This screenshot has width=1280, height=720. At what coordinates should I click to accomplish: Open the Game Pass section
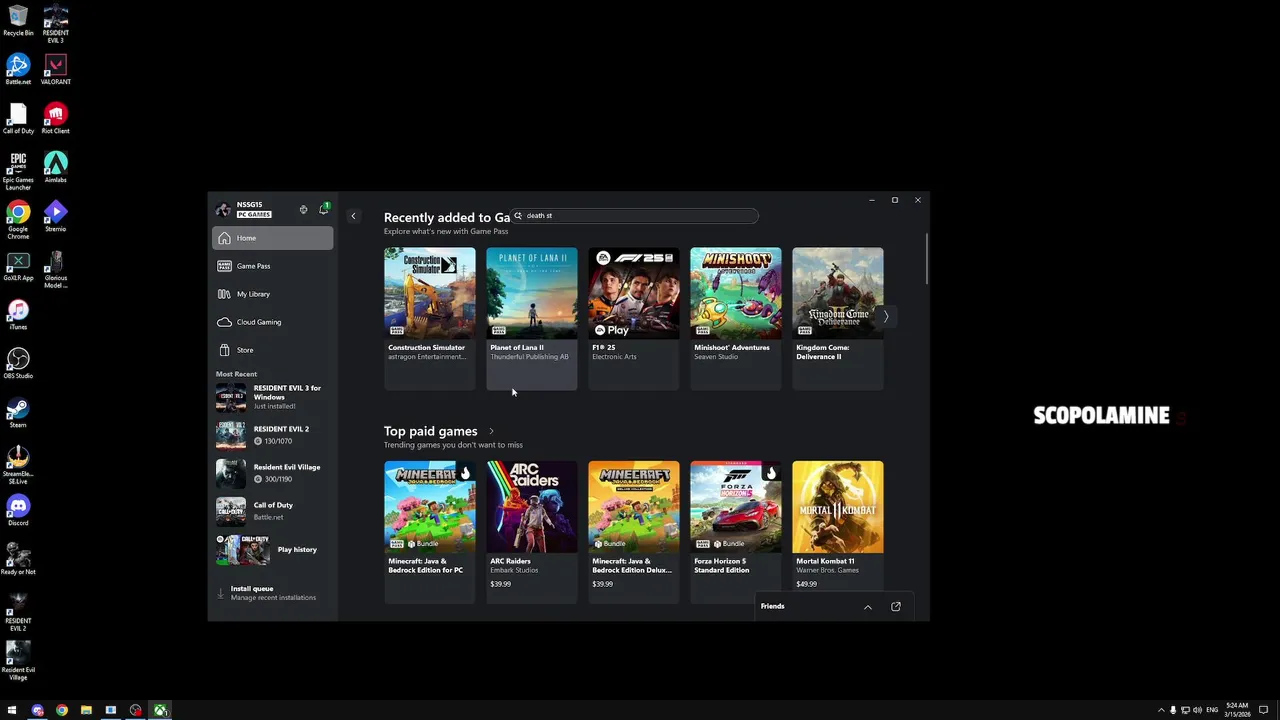(272, 266)
